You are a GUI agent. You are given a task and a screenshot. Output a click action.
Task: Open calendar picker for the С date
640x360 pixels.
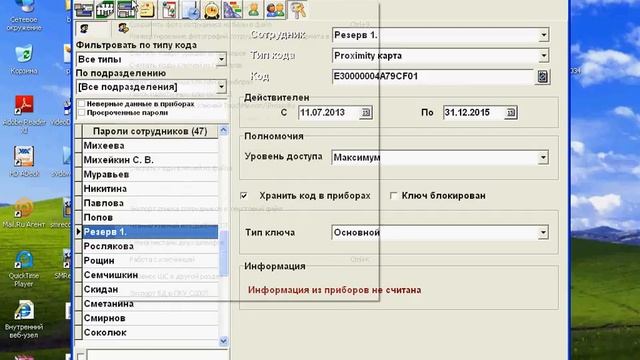coord(366,113)
